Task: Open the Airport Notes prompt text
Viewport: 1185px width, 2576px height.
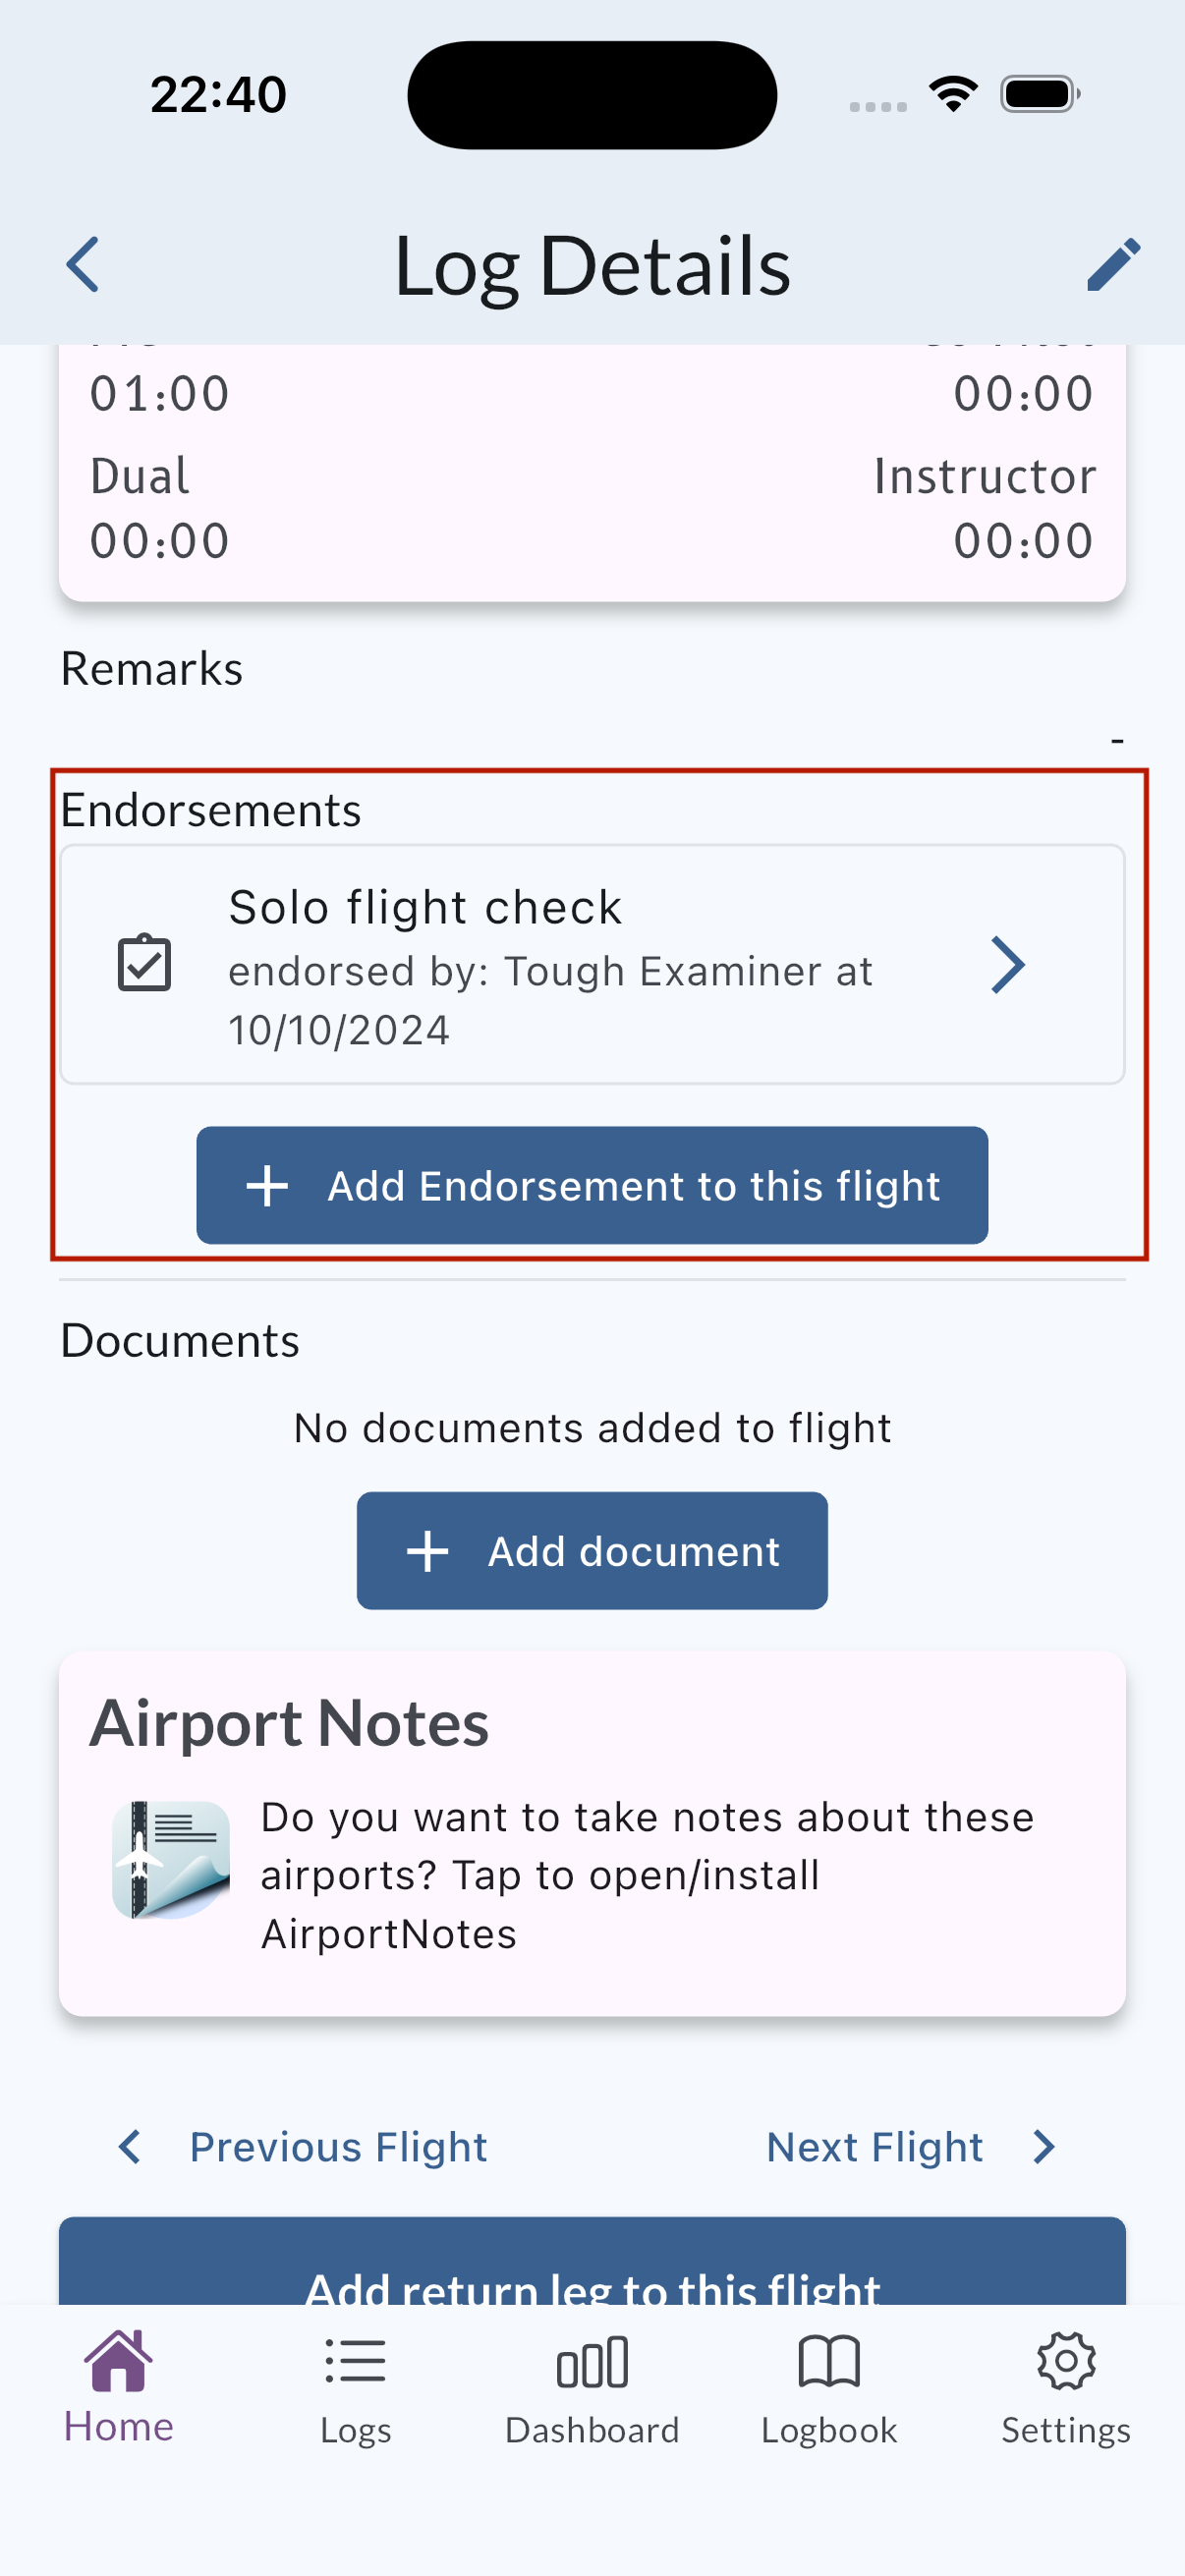Action: click(646, 1875)
